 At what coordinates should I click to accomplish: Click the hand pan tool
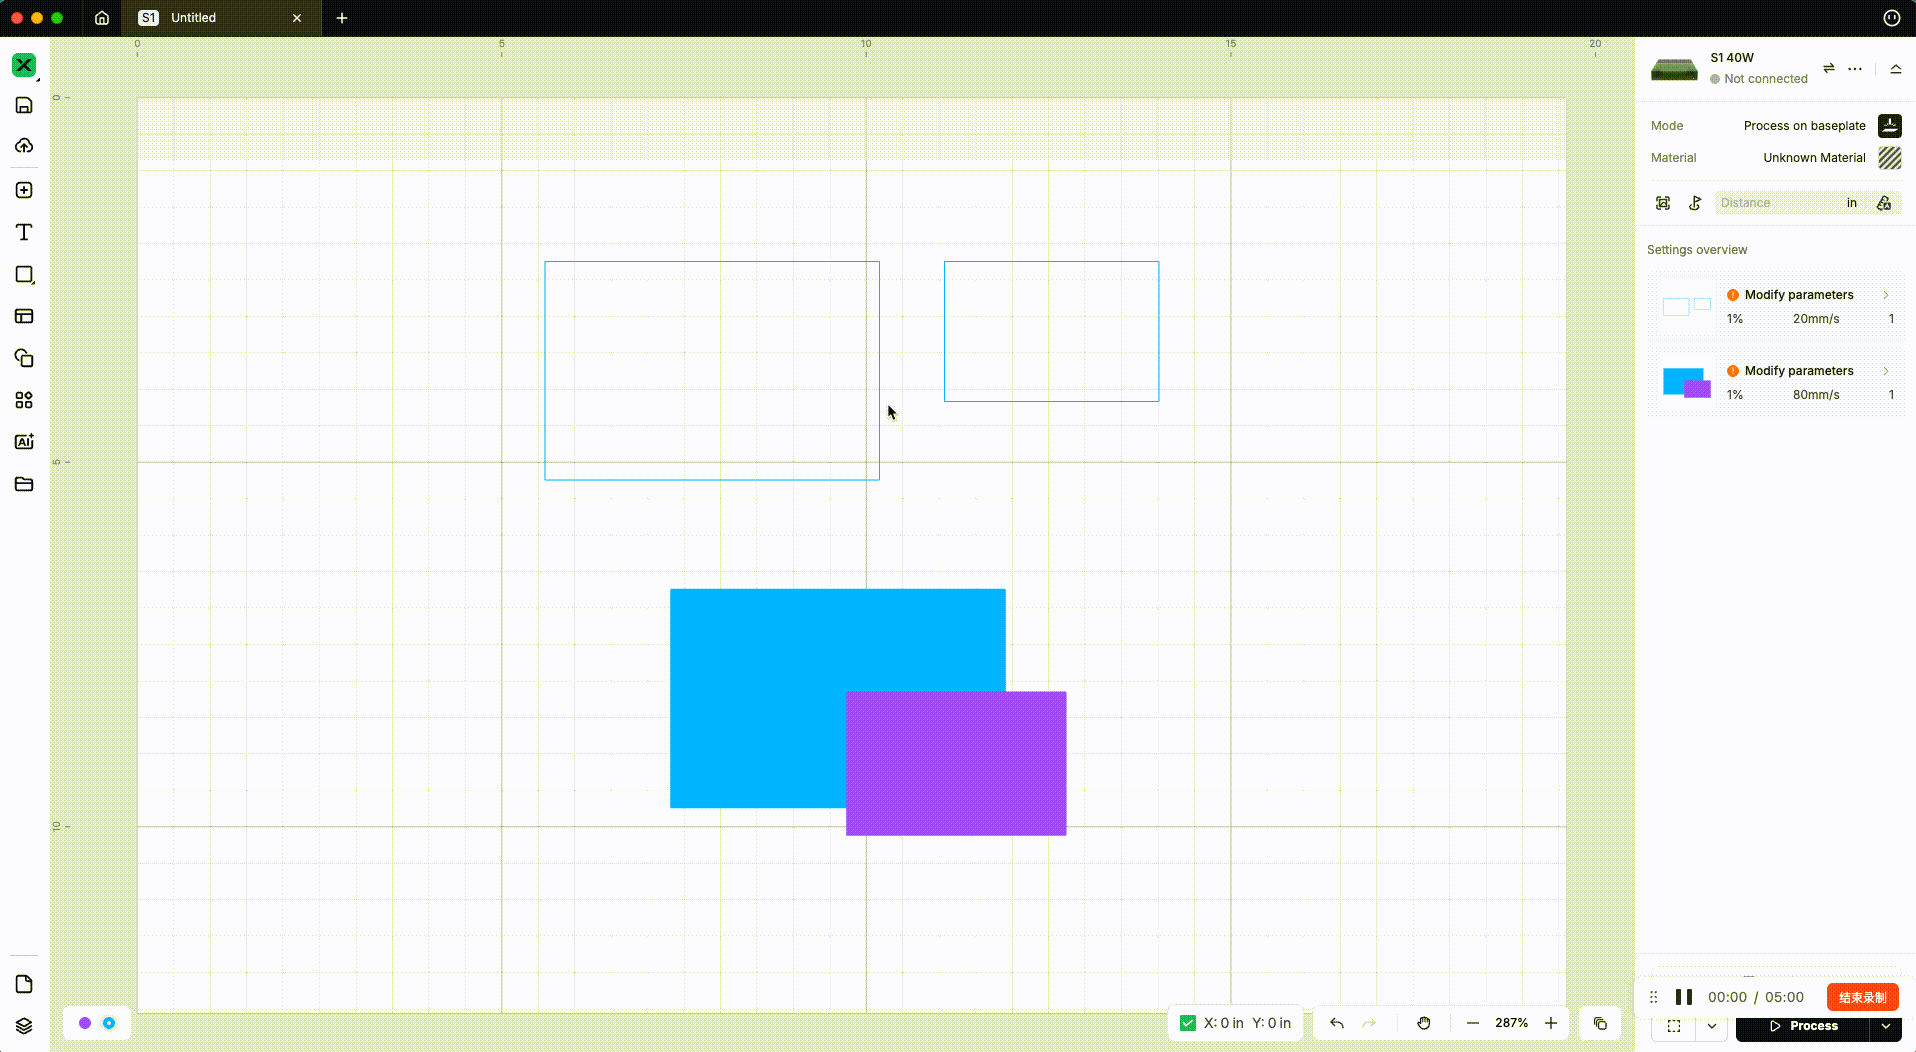pos(1424,1023)
